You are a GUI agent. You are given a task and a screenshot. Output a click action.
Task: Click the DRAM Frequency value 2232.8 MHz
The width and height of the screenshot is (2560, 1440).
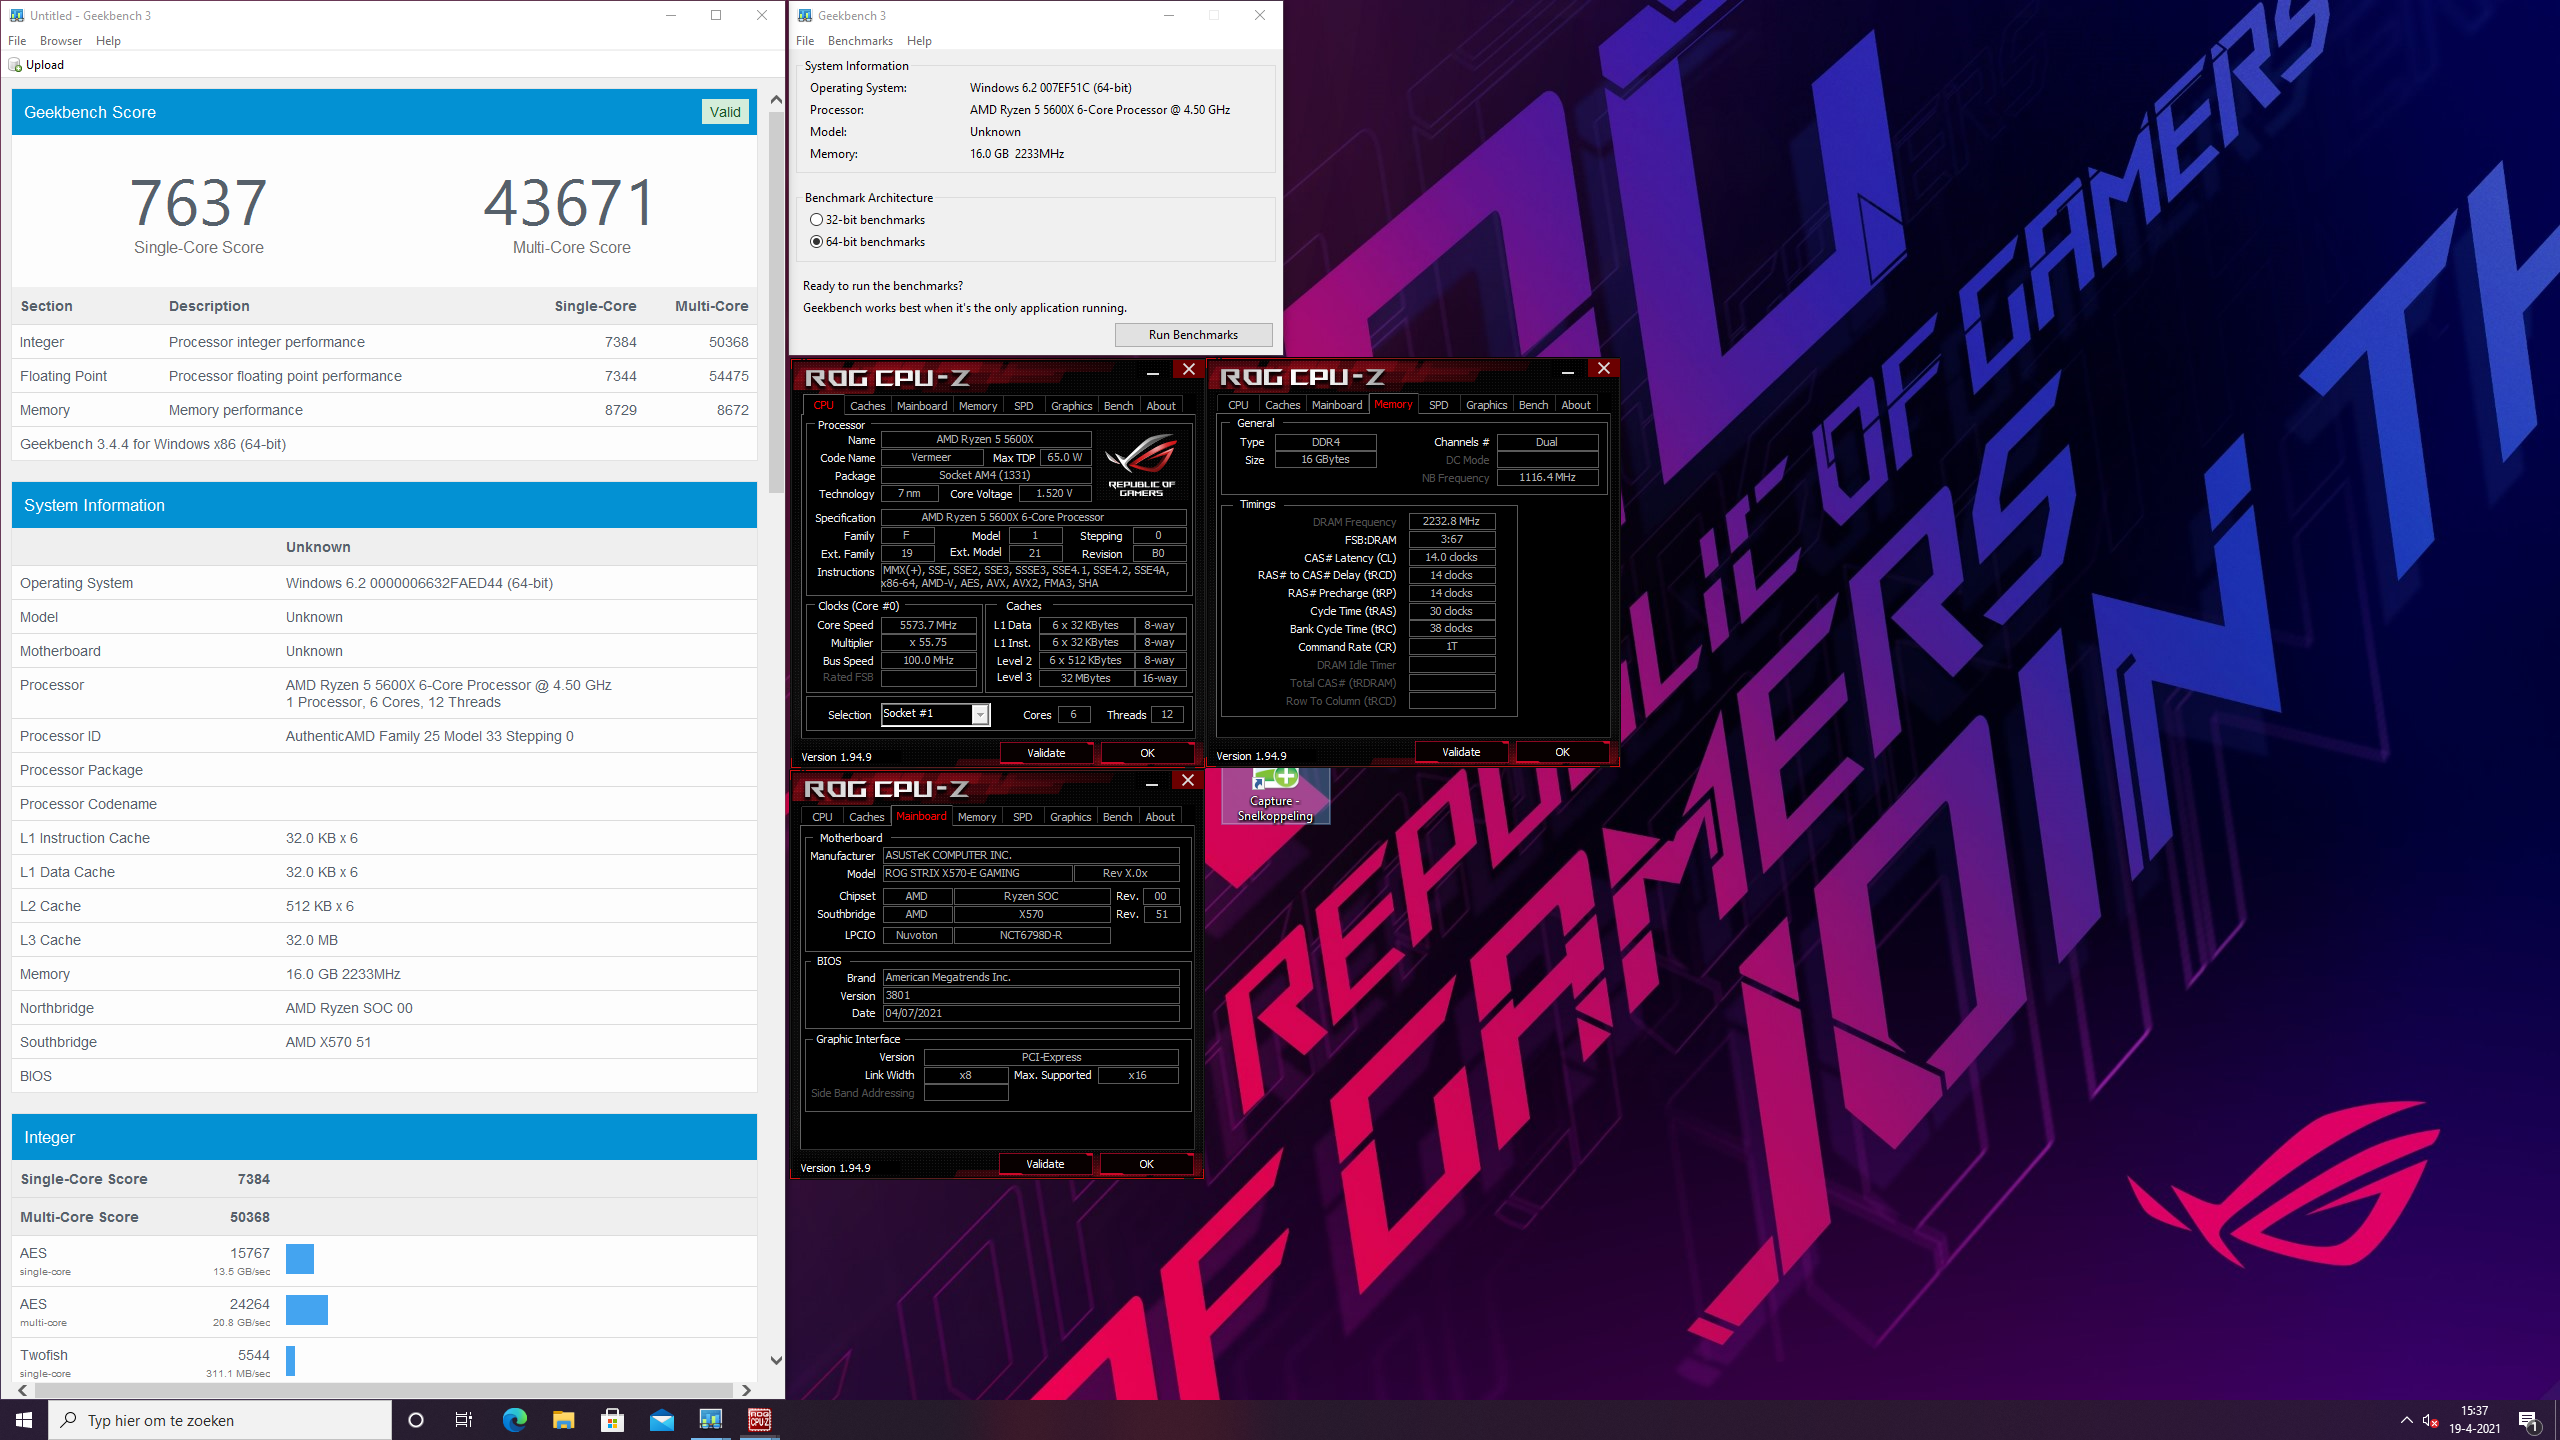[x=1452, y=522]
